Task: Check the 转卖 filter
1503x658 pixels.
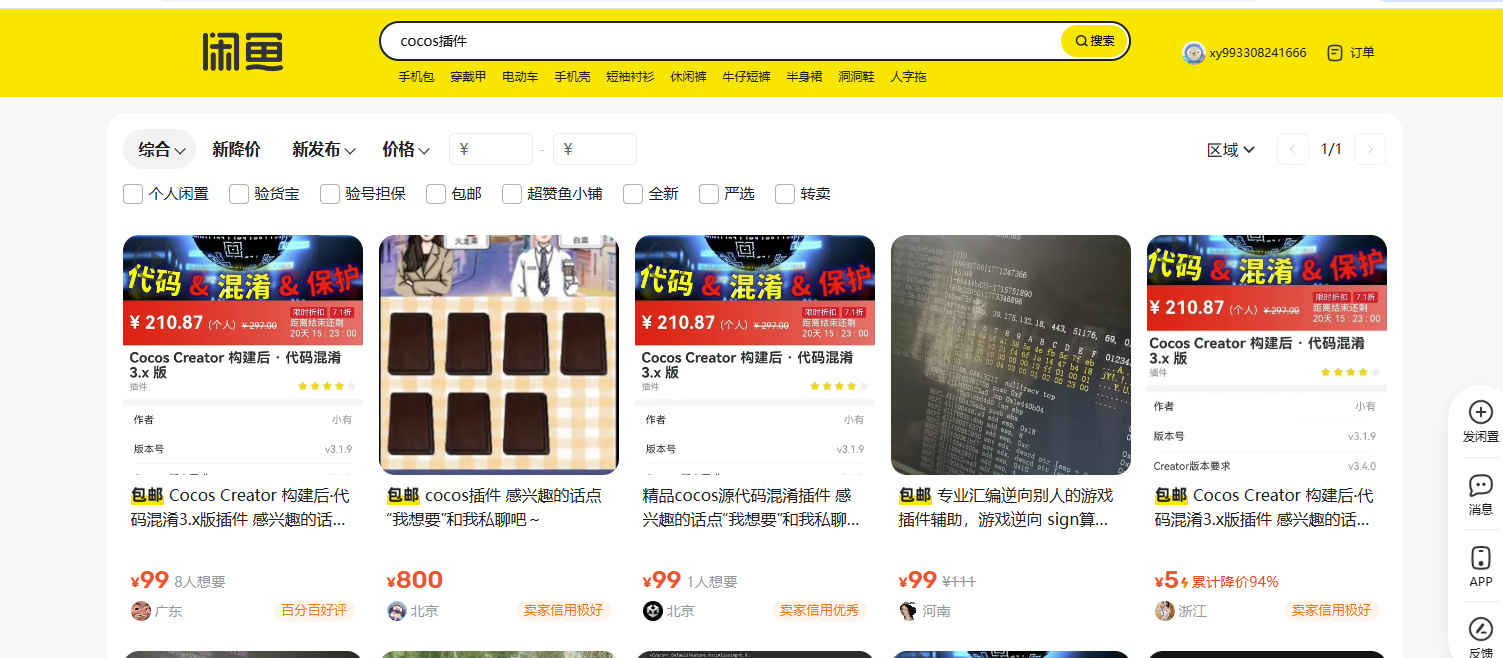Action: [x=785, y=194]
